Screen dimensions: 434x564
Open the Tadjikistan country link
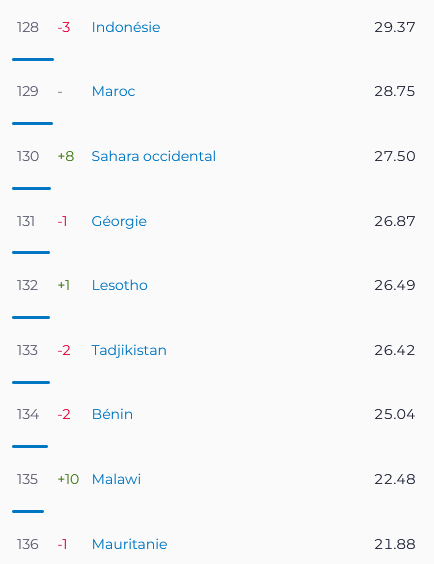click(x=129, y=350)
